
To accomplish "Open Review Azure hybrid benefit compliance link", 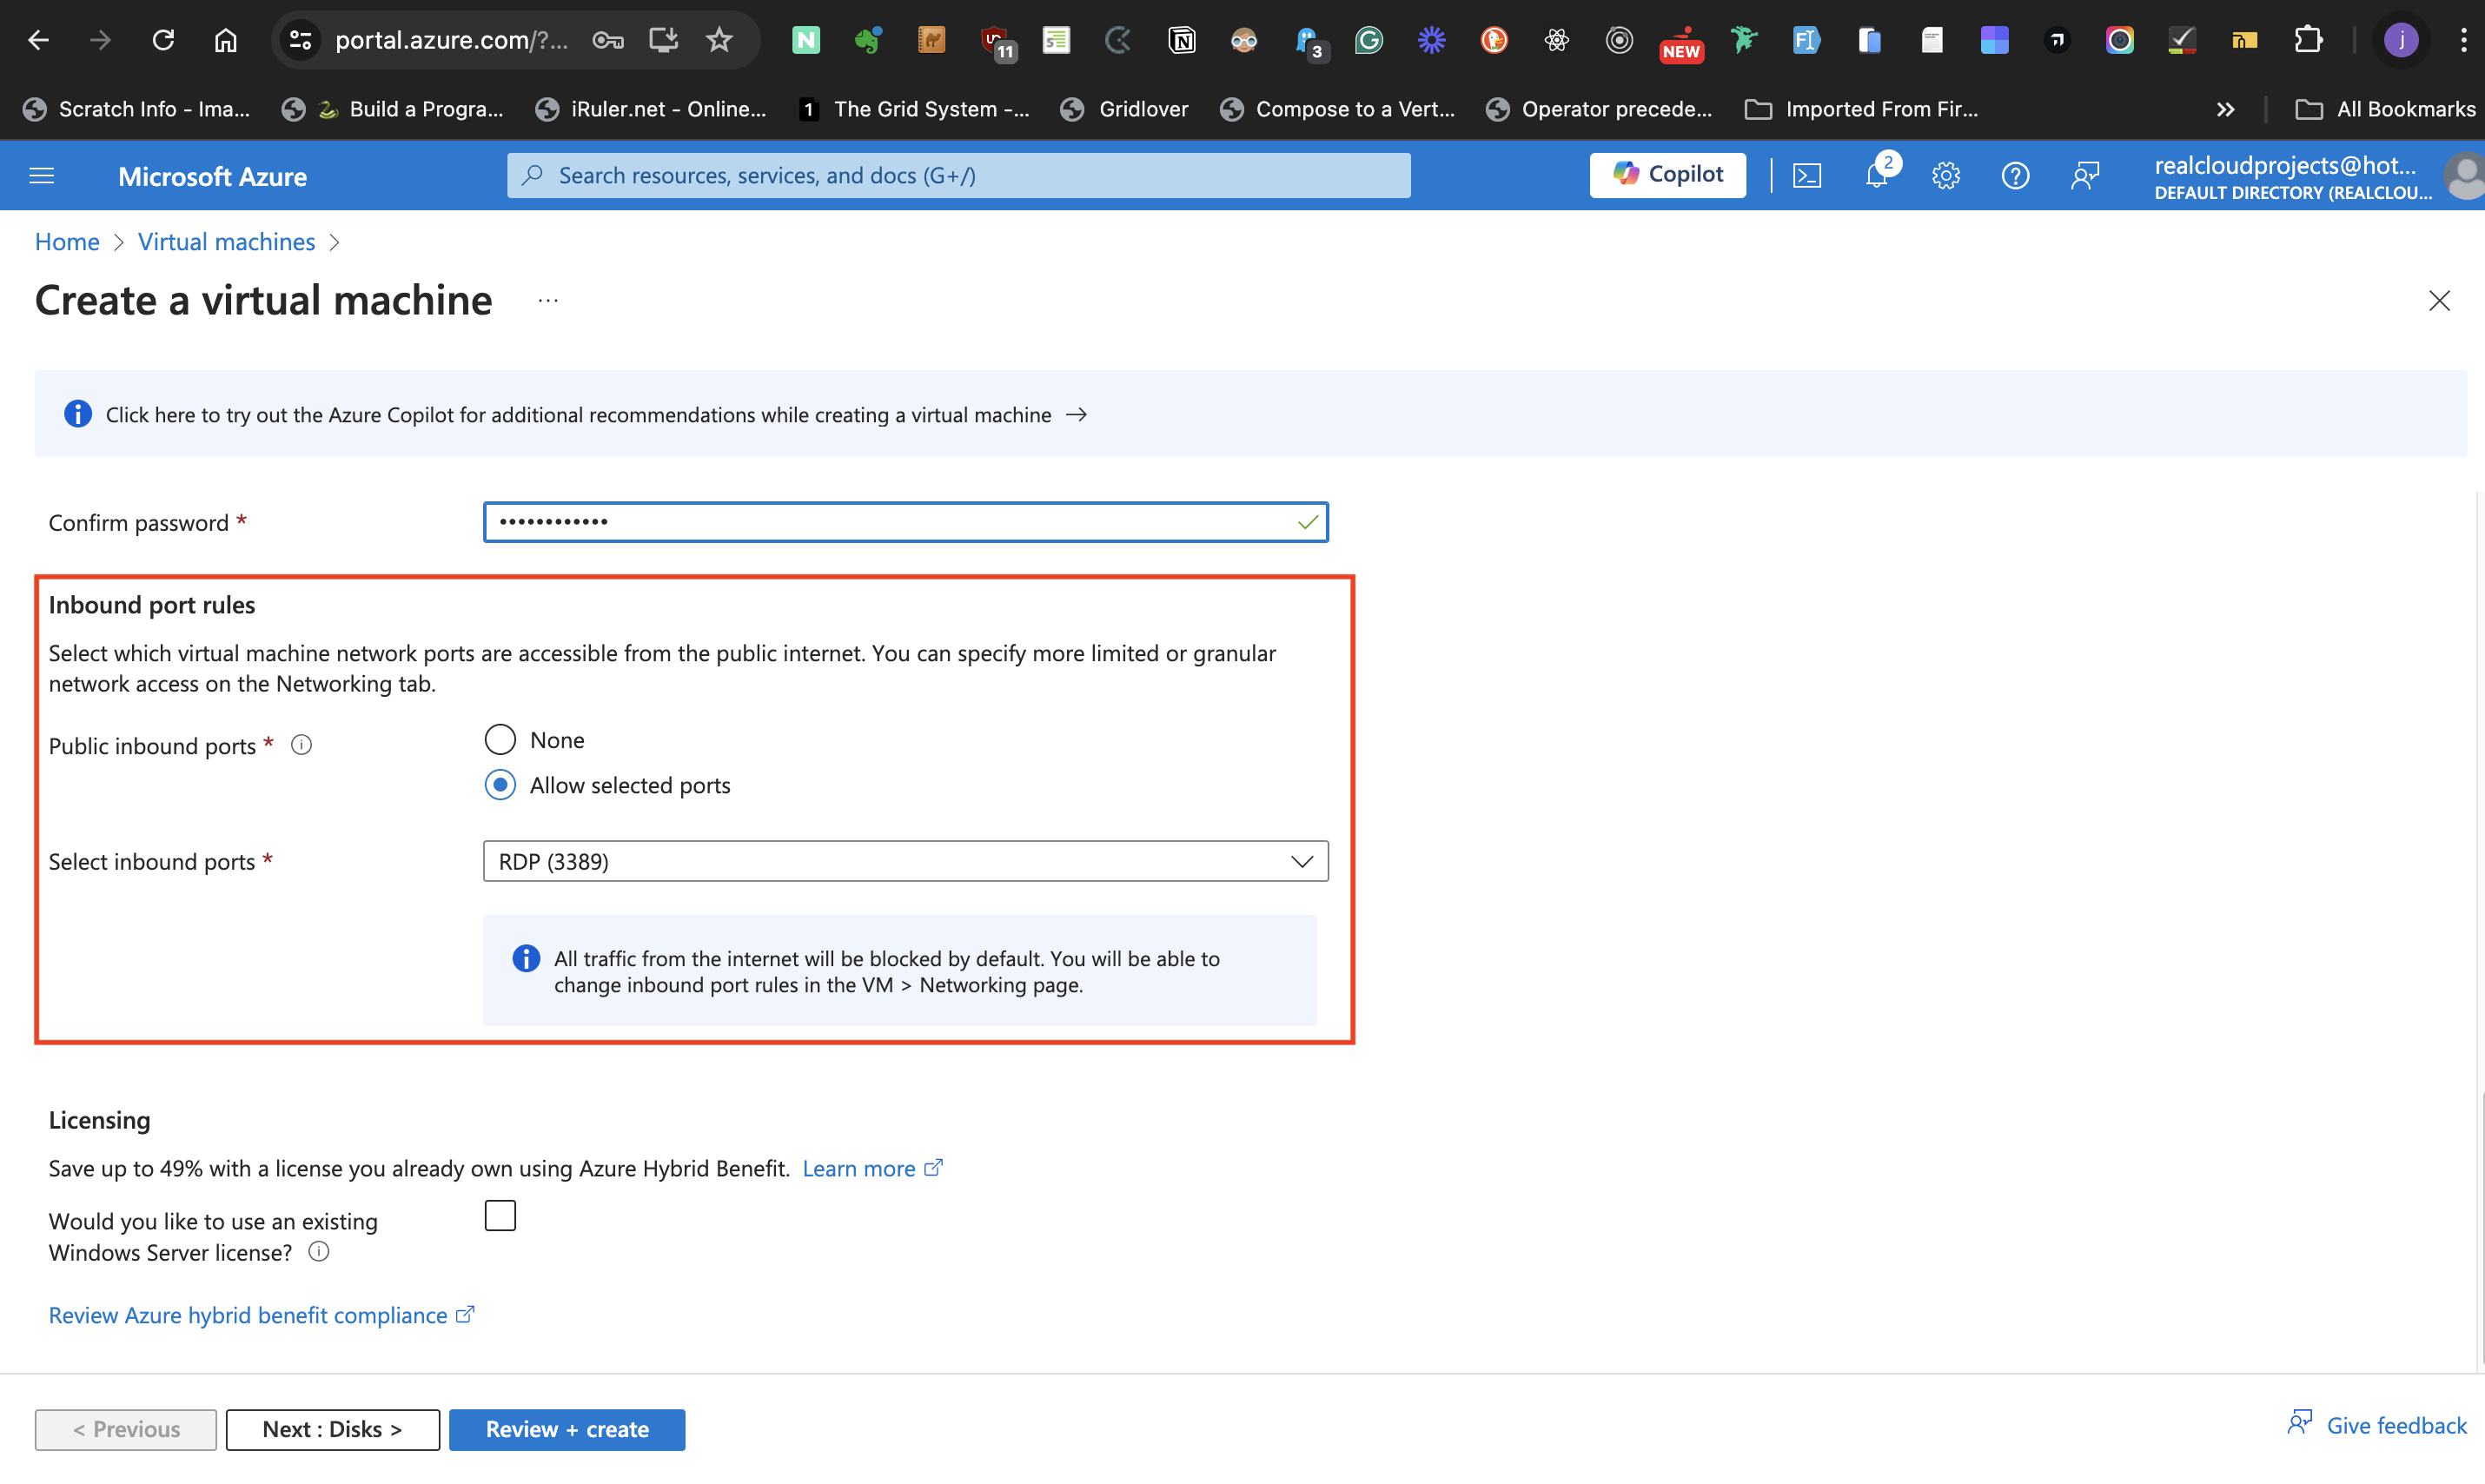I will coord(248,1315).
